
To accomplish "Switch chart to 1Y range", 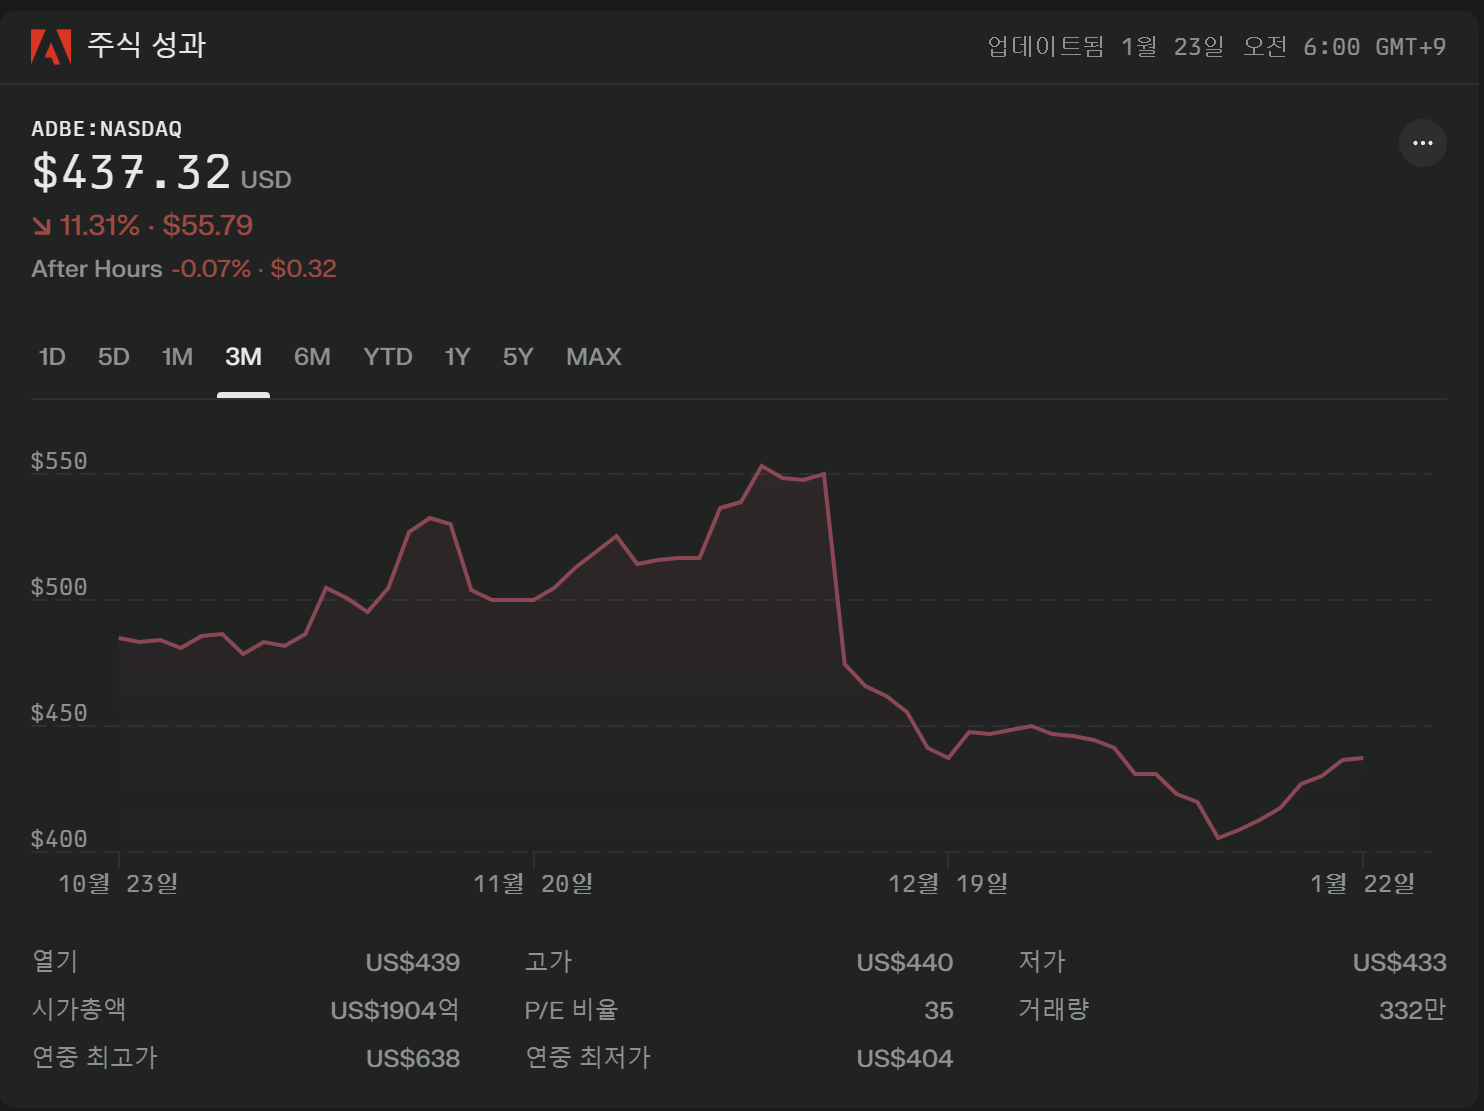I will [x=457, y=357].
